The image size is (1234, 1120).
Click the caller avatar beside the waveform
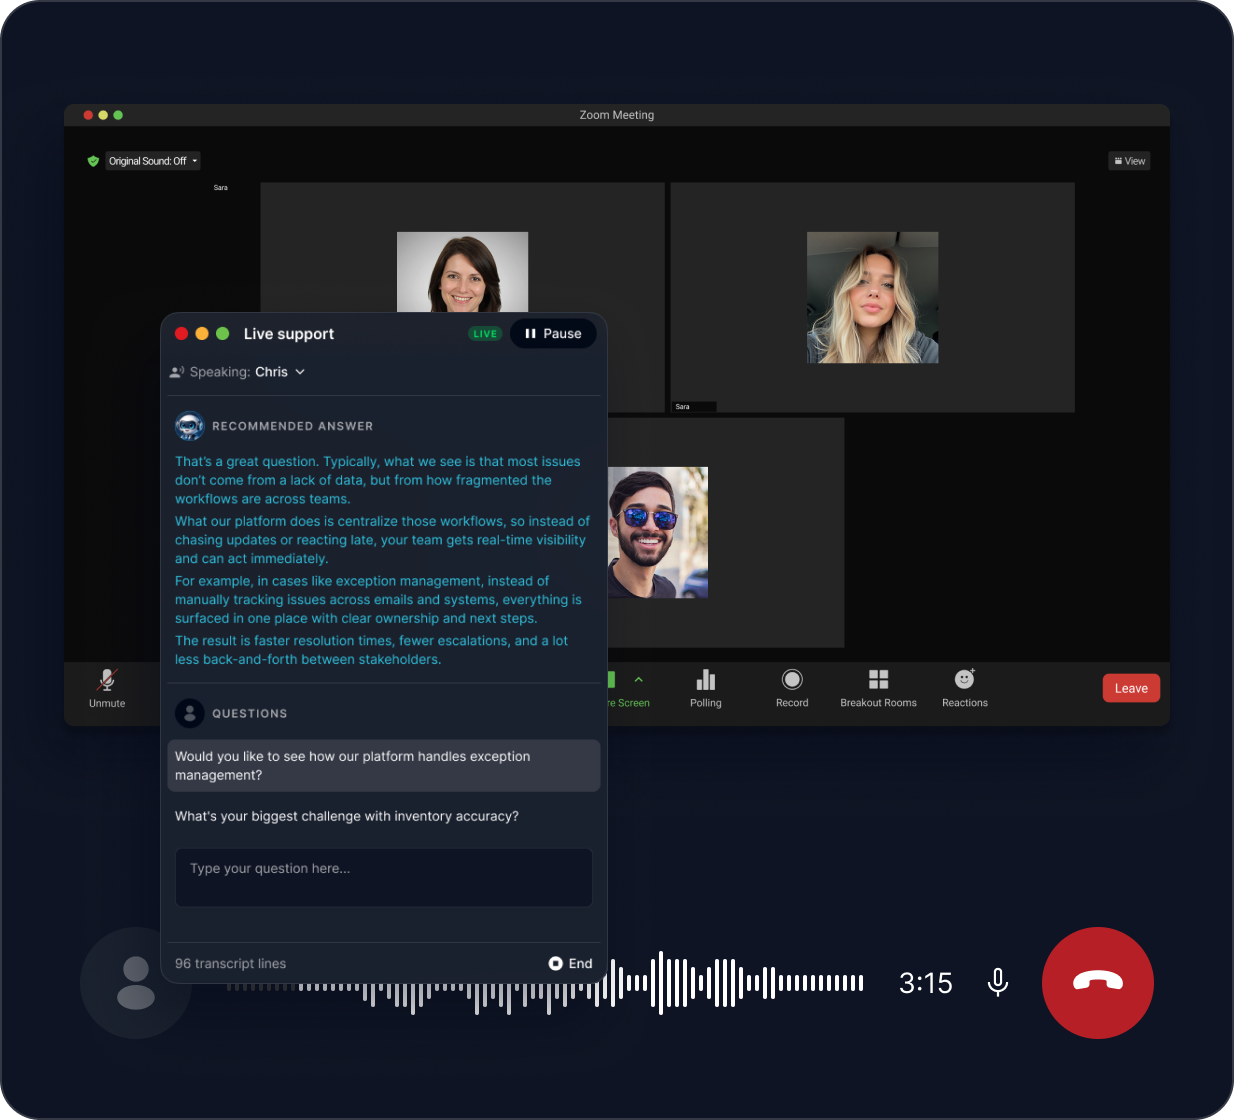point(136,983)
